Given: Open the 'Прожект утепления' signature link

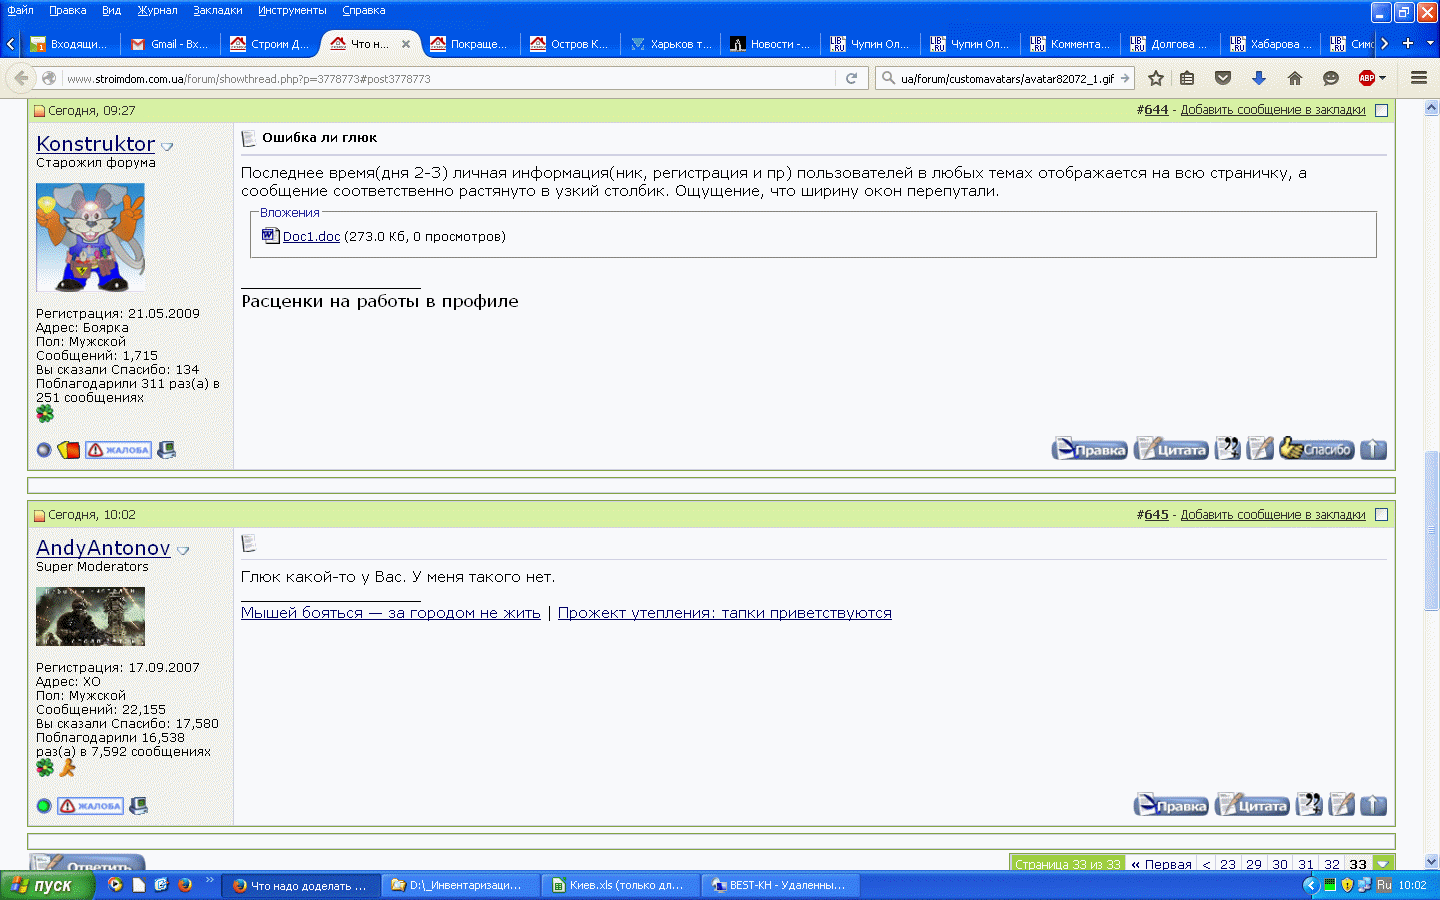Looking at the screenshot, I should tap(725, 613).
